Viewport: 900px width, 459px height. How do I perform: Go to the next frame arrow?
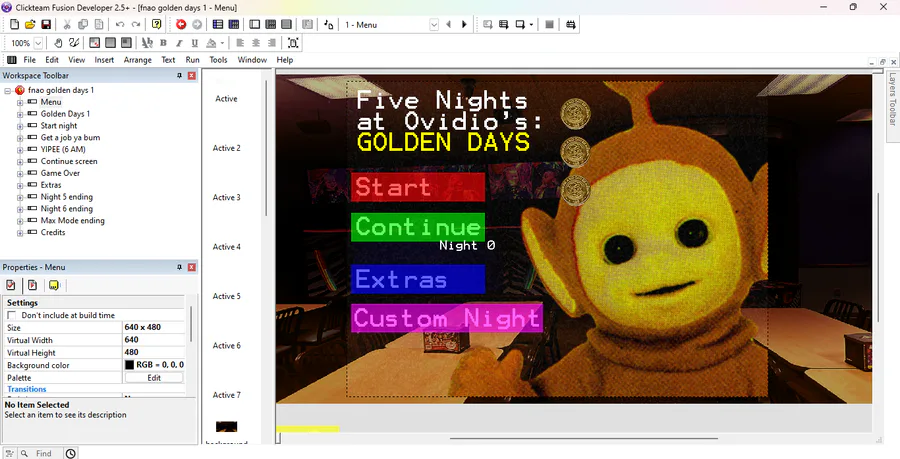pos(464,25)
